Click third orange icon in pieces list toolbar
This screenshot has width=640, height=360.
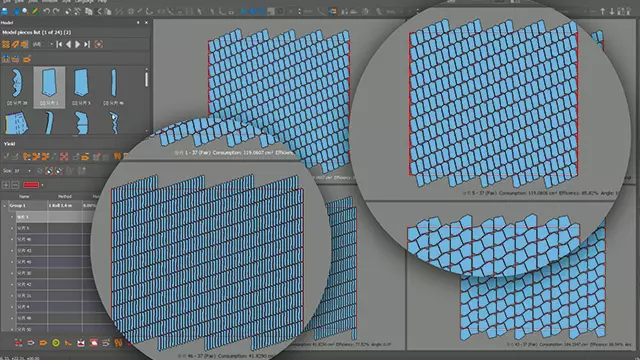24,44
